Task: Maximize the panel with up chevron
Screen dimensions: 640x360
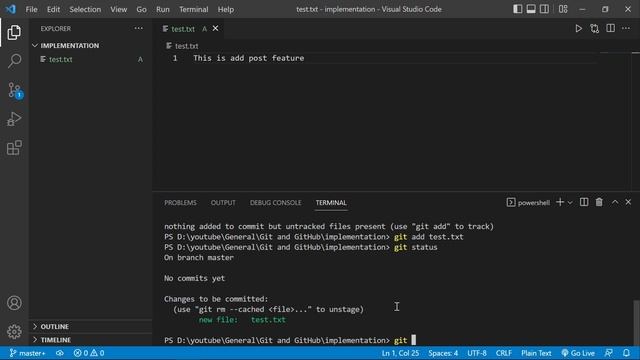Action: [615, 202]
